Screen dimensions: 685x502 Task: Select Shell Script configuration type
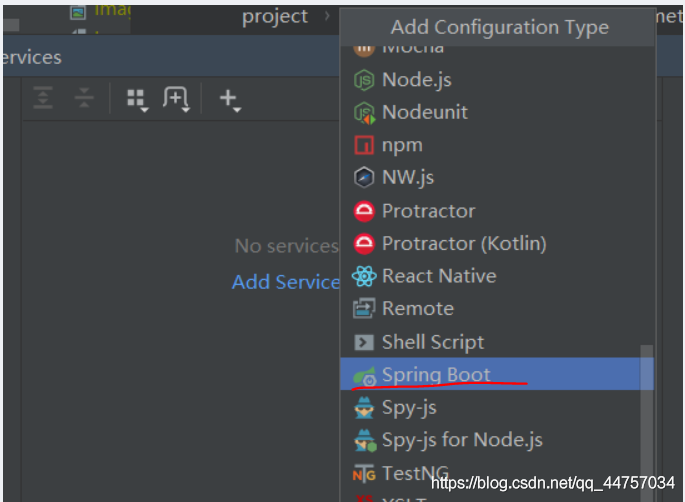pyautogui.click(x=497, y=342)
